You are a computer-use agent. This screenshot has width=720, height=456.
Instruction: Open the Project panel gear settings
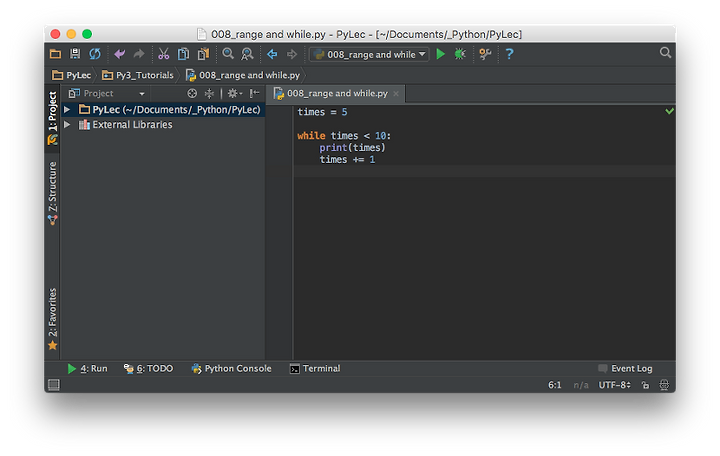[x=234, y=94]
